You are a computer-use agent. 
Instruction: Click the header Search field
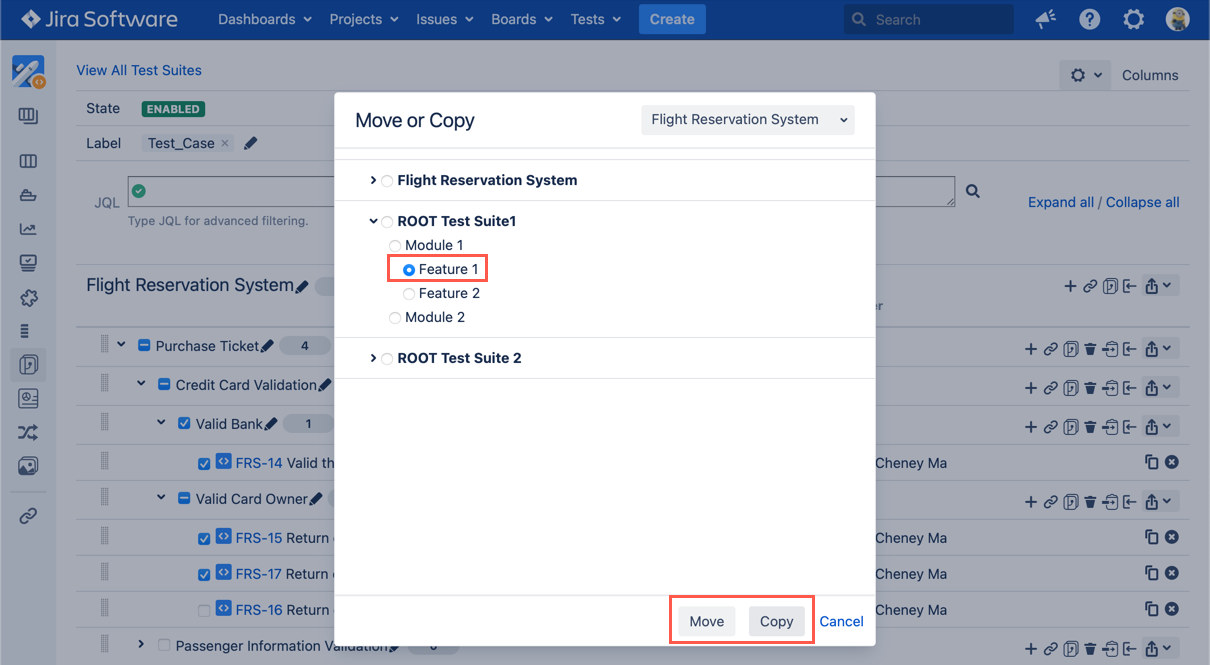[928, 19]
